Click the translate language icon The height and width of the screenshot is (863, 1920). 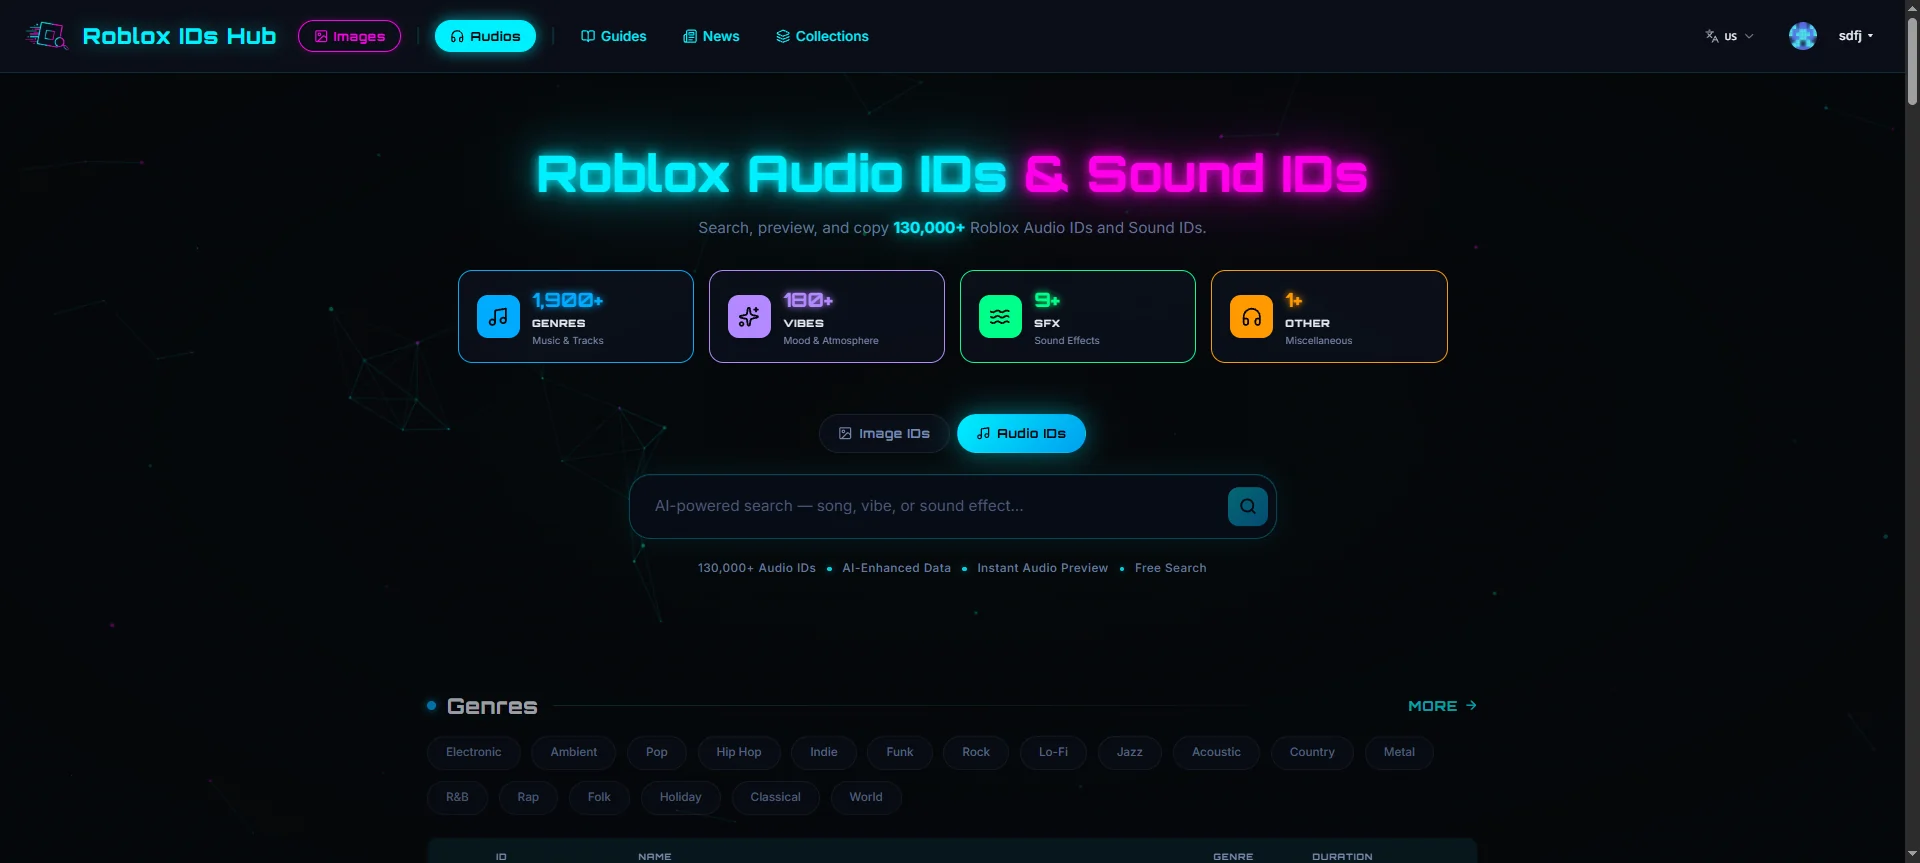click(1712, 36)
